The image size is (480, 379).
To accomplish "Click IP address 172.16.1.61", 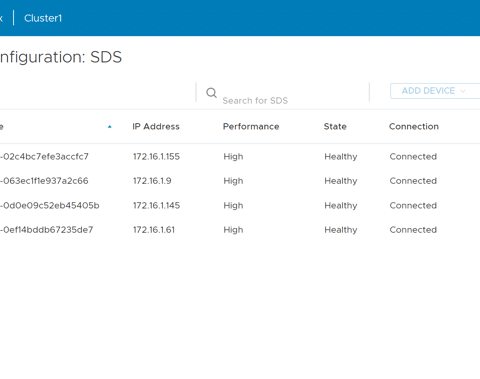I will (x=154, y=230).
